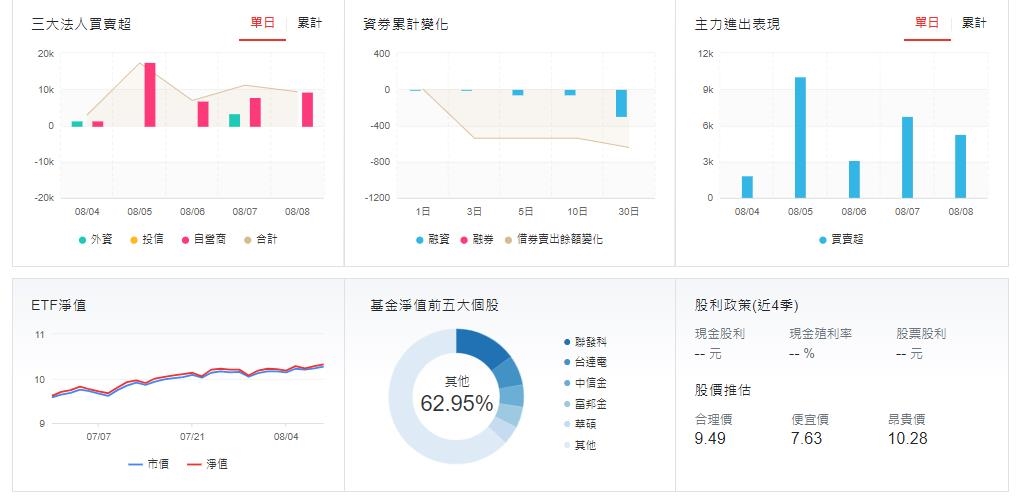Viewport: 1016px width, 498px height.
Task: Click the 08/05 bar in 主力進出表現
Action: 800,137
